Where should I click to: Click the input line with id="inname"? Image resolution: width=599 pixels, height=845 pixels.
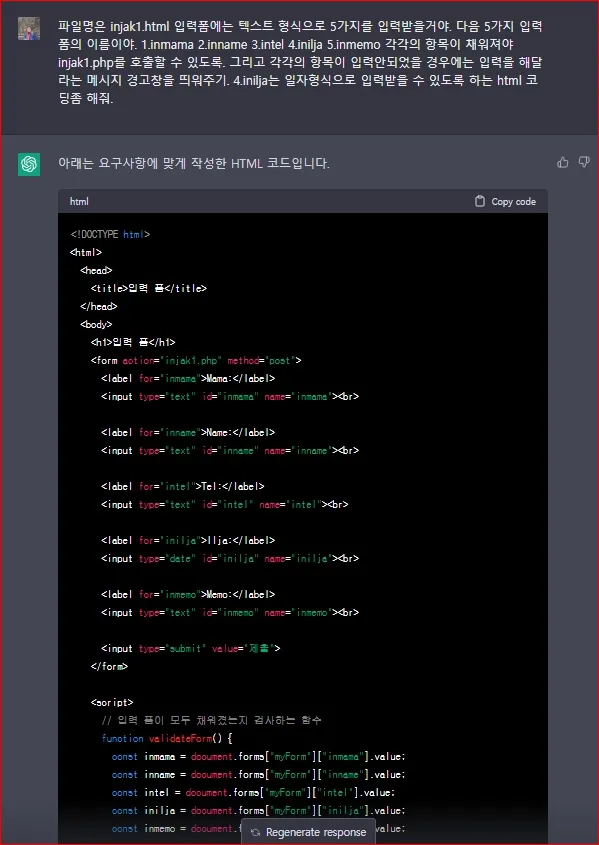[230, 451]
